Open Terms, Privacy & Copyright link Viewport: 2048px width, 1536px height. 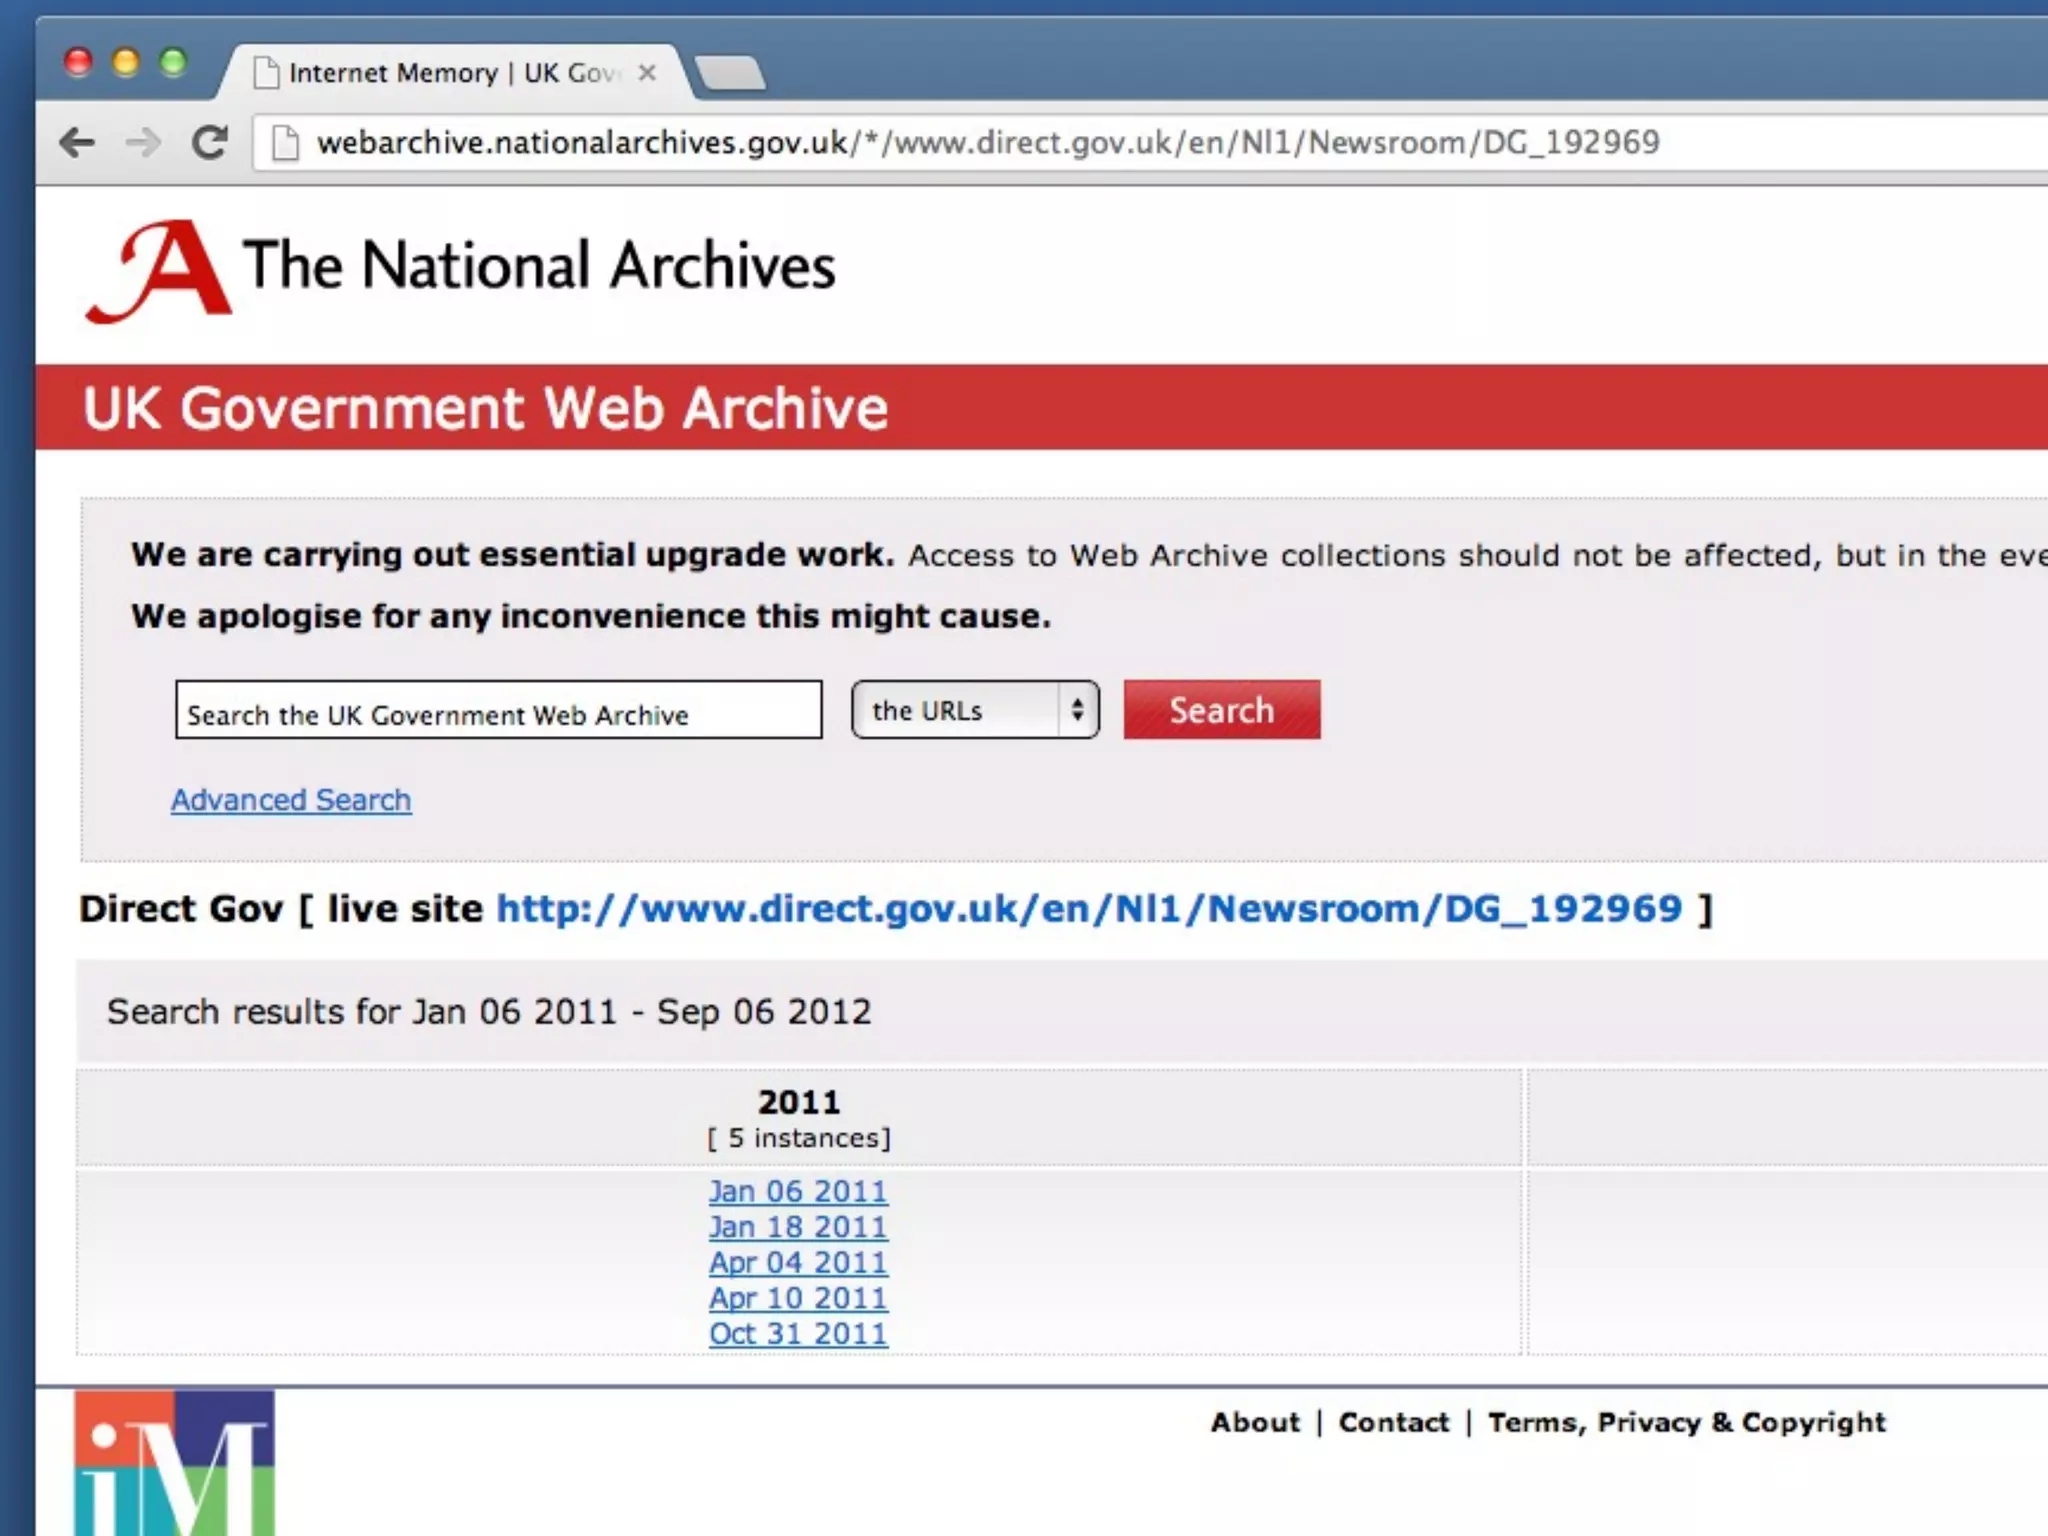pos(1686,1422)
